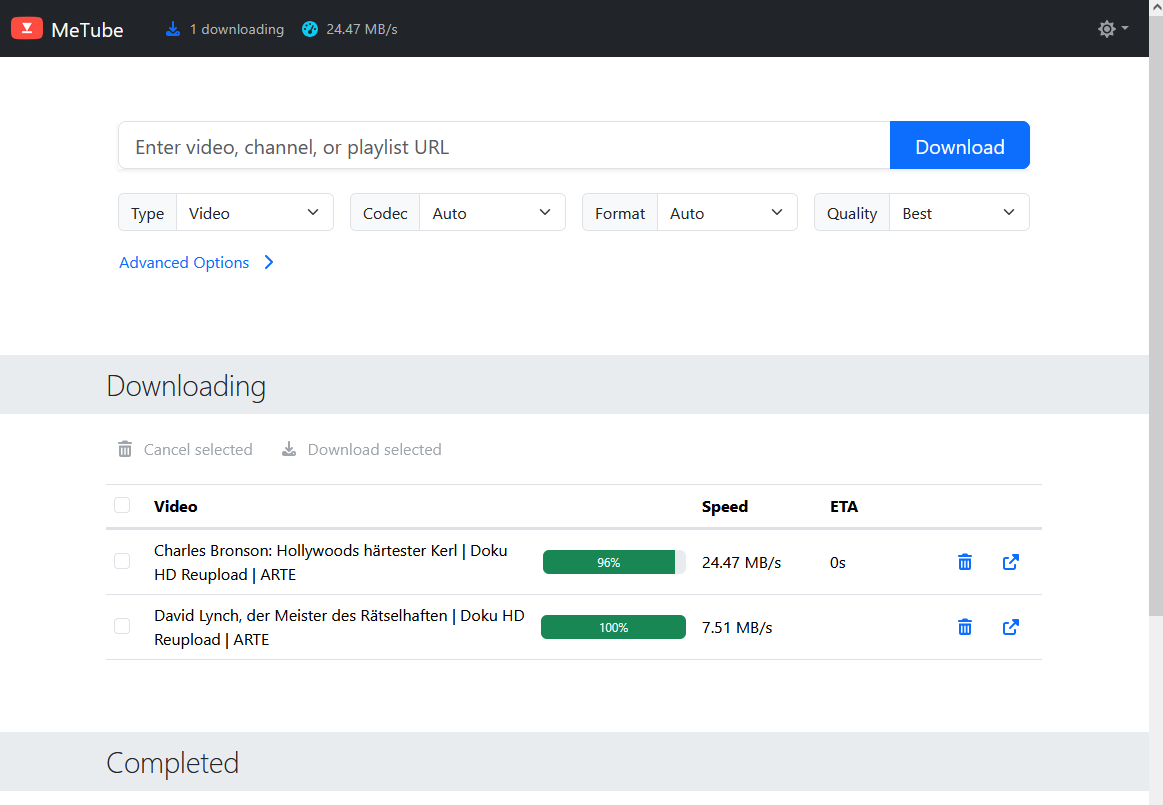Click the speed gauge icon in navbar
Image resolution: width=1163 pixels, height=805 pixels.
click(x=310, y=29)
